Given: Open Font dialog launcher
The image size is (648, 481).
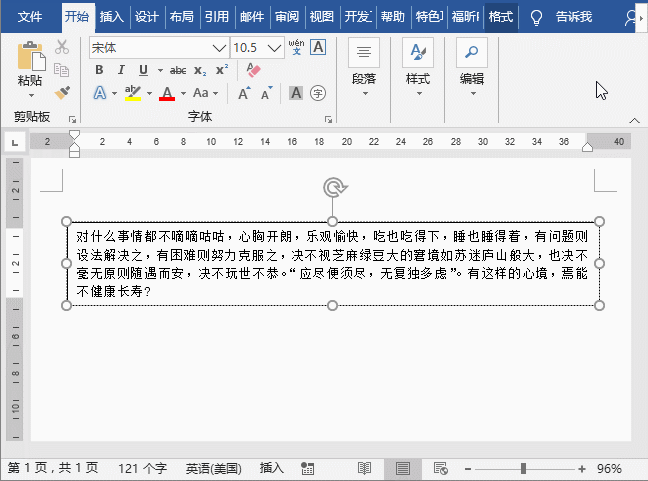Looking at the screenshot, I should click(x=328, y=119).
